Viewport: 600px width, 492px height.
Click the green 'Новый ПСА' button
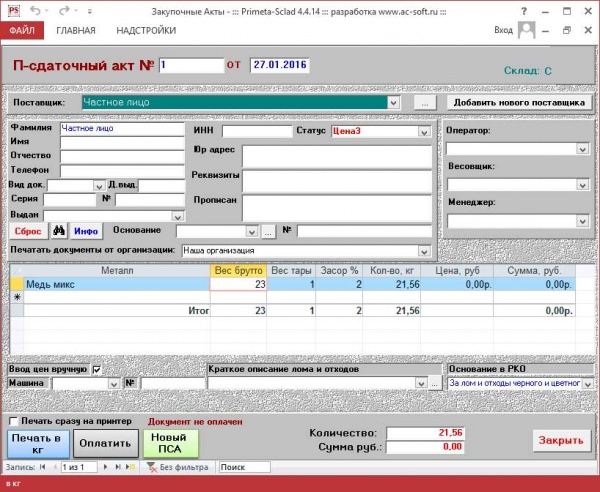[170, 442]
